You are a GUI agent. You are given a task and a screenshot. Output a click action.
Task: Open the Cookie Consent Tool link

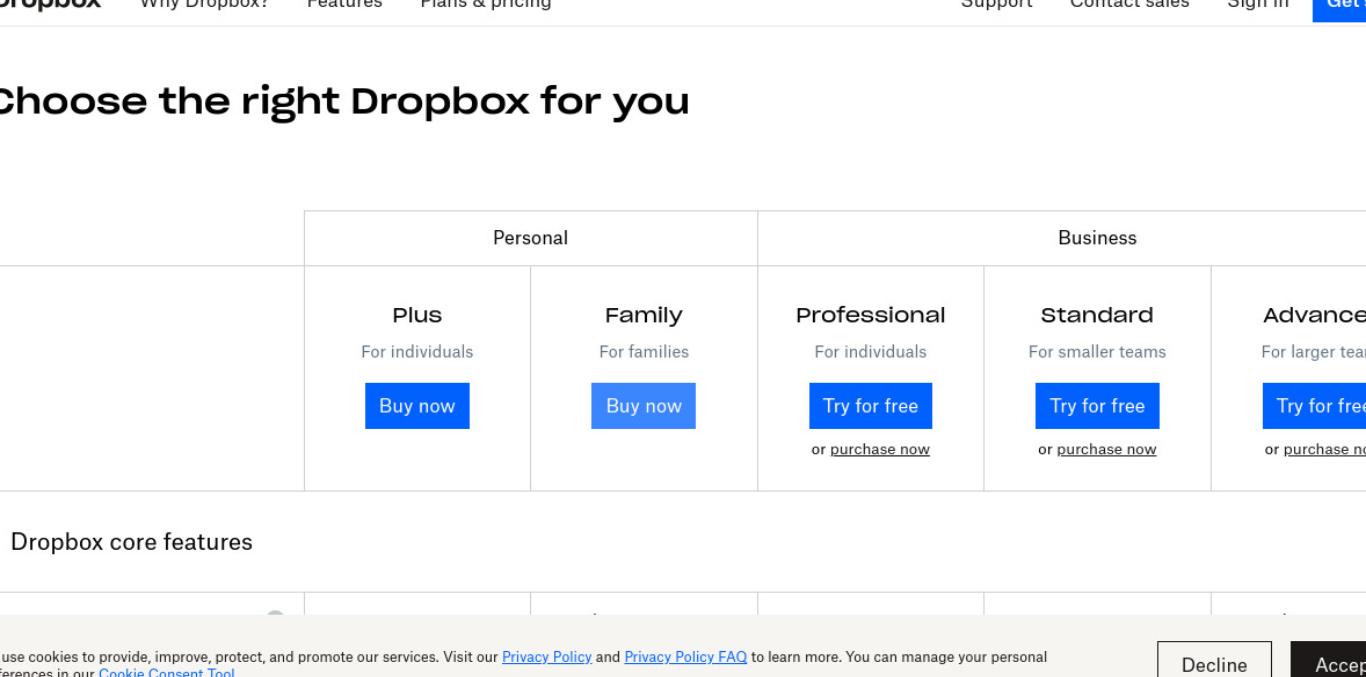[167, 672]
